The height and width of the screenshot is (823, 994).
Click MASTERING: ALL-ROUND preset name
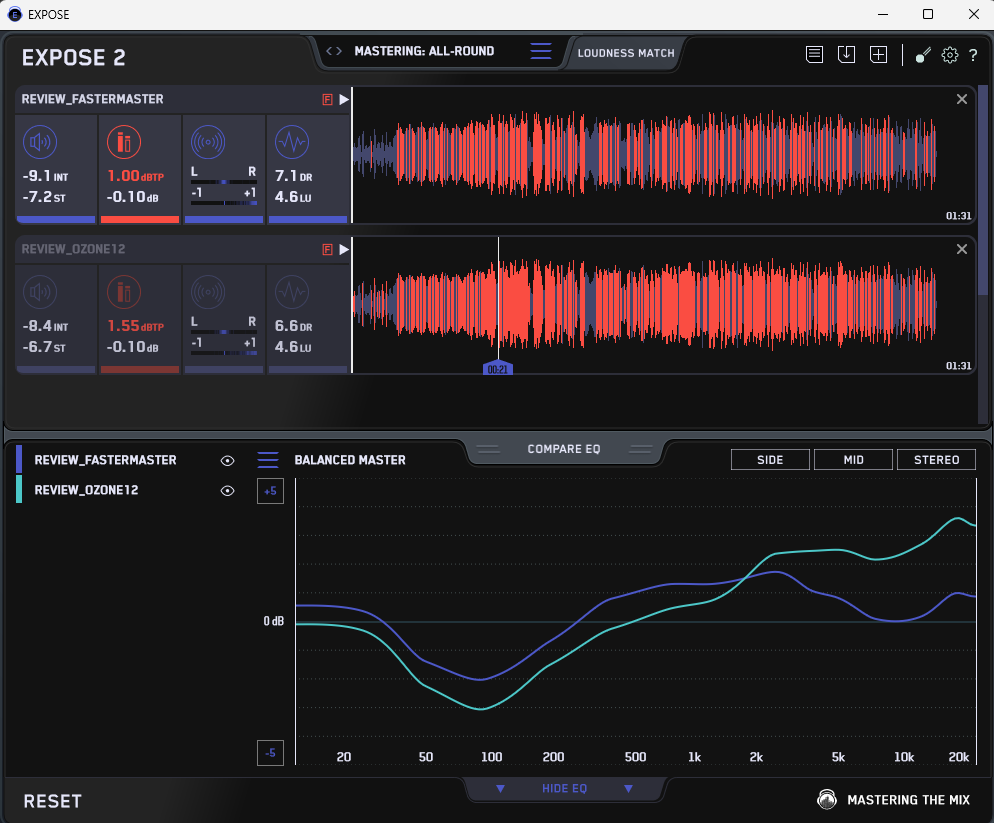[x=424, y=51]
